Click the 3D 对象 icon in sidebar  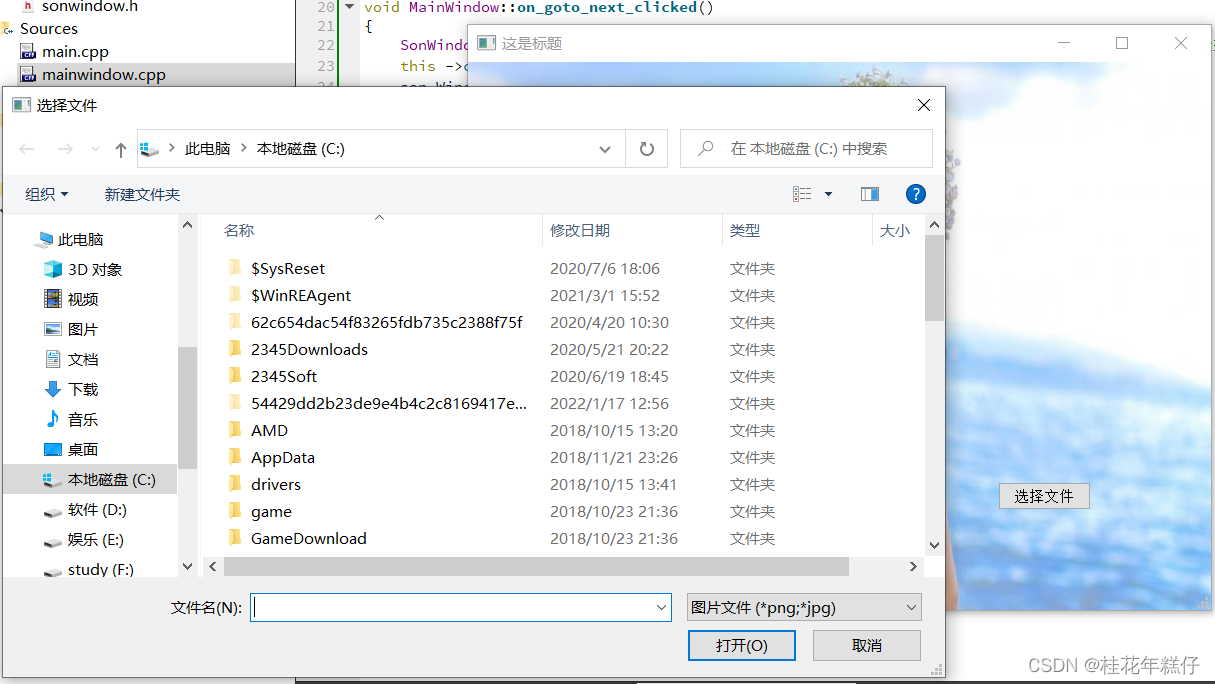[x=53, y=269]
